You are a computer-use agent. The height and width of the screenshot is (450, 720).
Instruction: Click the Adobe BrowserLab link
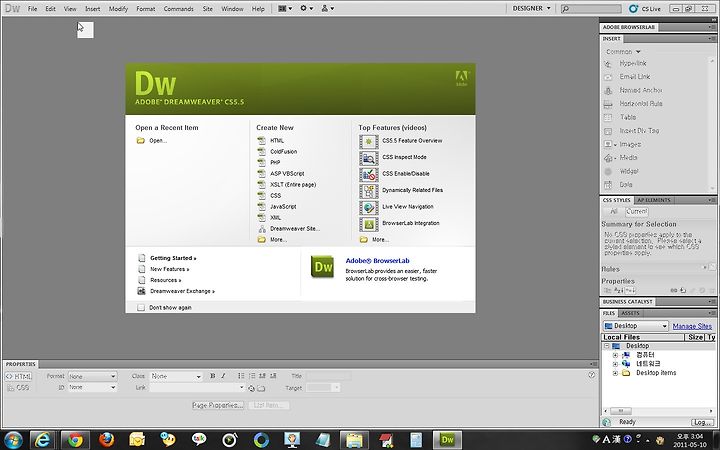tap(377, 260)
